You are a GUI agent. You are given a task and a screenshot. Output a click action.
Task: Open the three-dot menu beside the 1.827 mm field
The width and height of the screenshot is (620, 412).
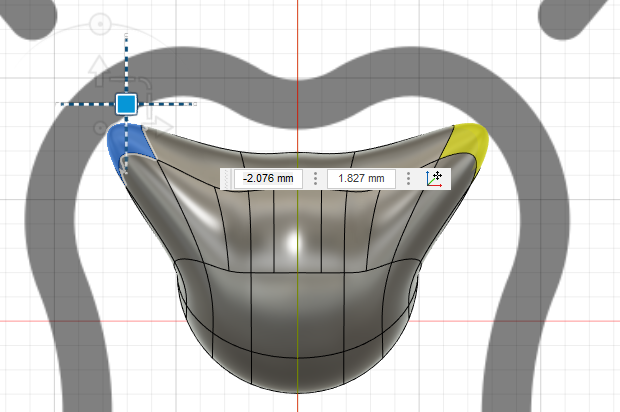(408, 179)
